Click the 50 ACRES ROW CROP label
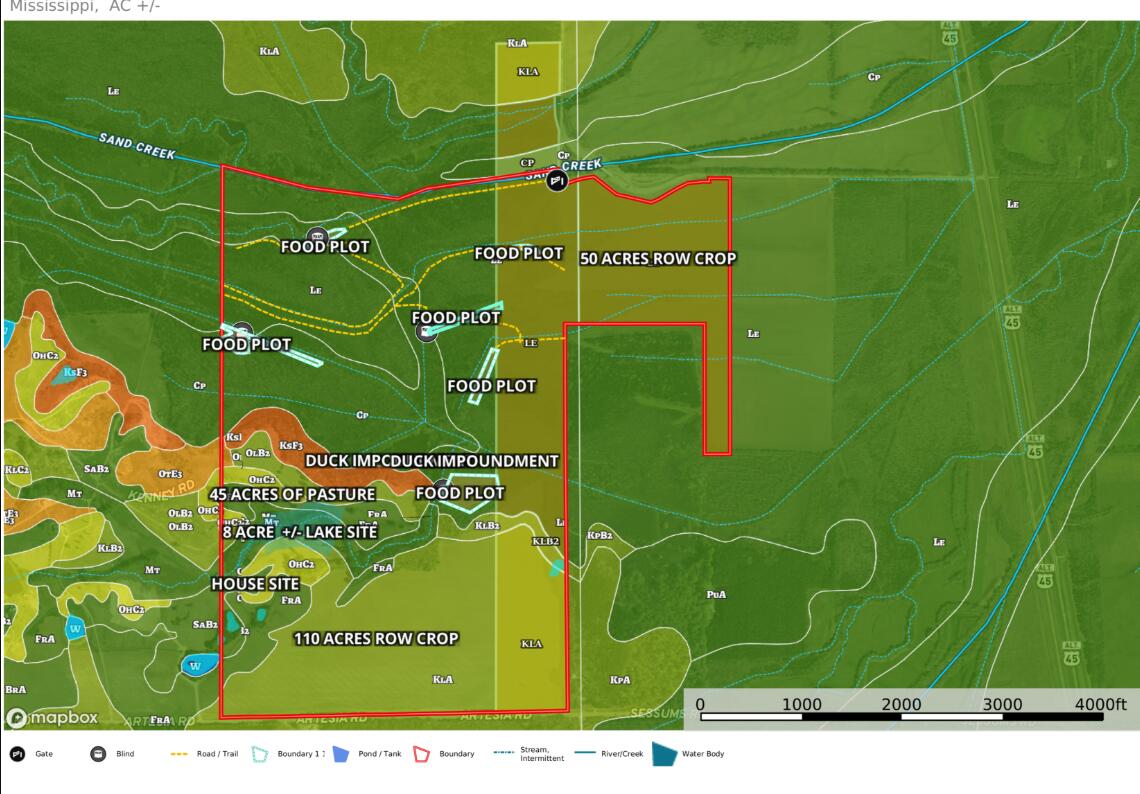Screen dimensions: 1140x794 point(658,258)
